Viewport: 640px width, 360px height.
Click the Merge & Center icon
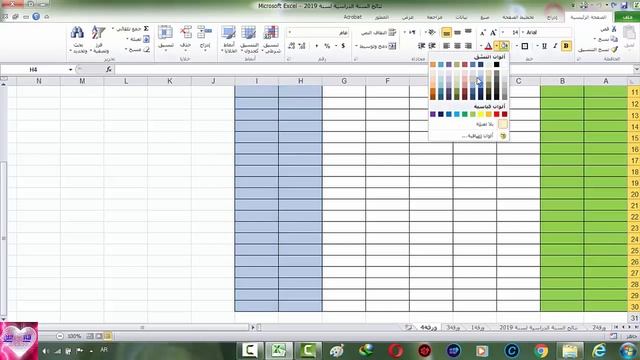coord(392,46)
